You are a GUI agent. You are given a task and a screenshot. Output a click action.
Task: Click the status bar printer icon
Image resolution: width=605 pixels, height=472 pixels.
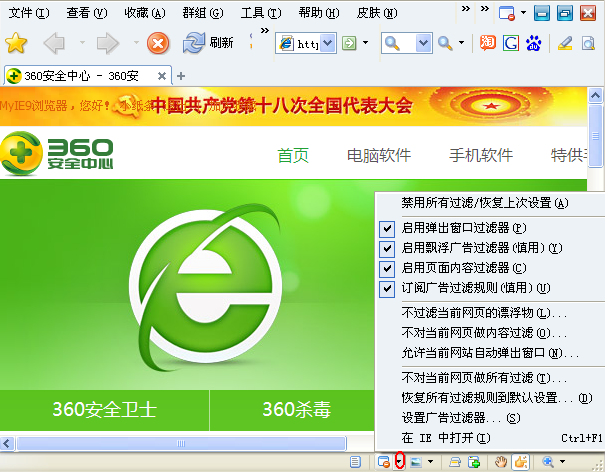coord(455,462)
